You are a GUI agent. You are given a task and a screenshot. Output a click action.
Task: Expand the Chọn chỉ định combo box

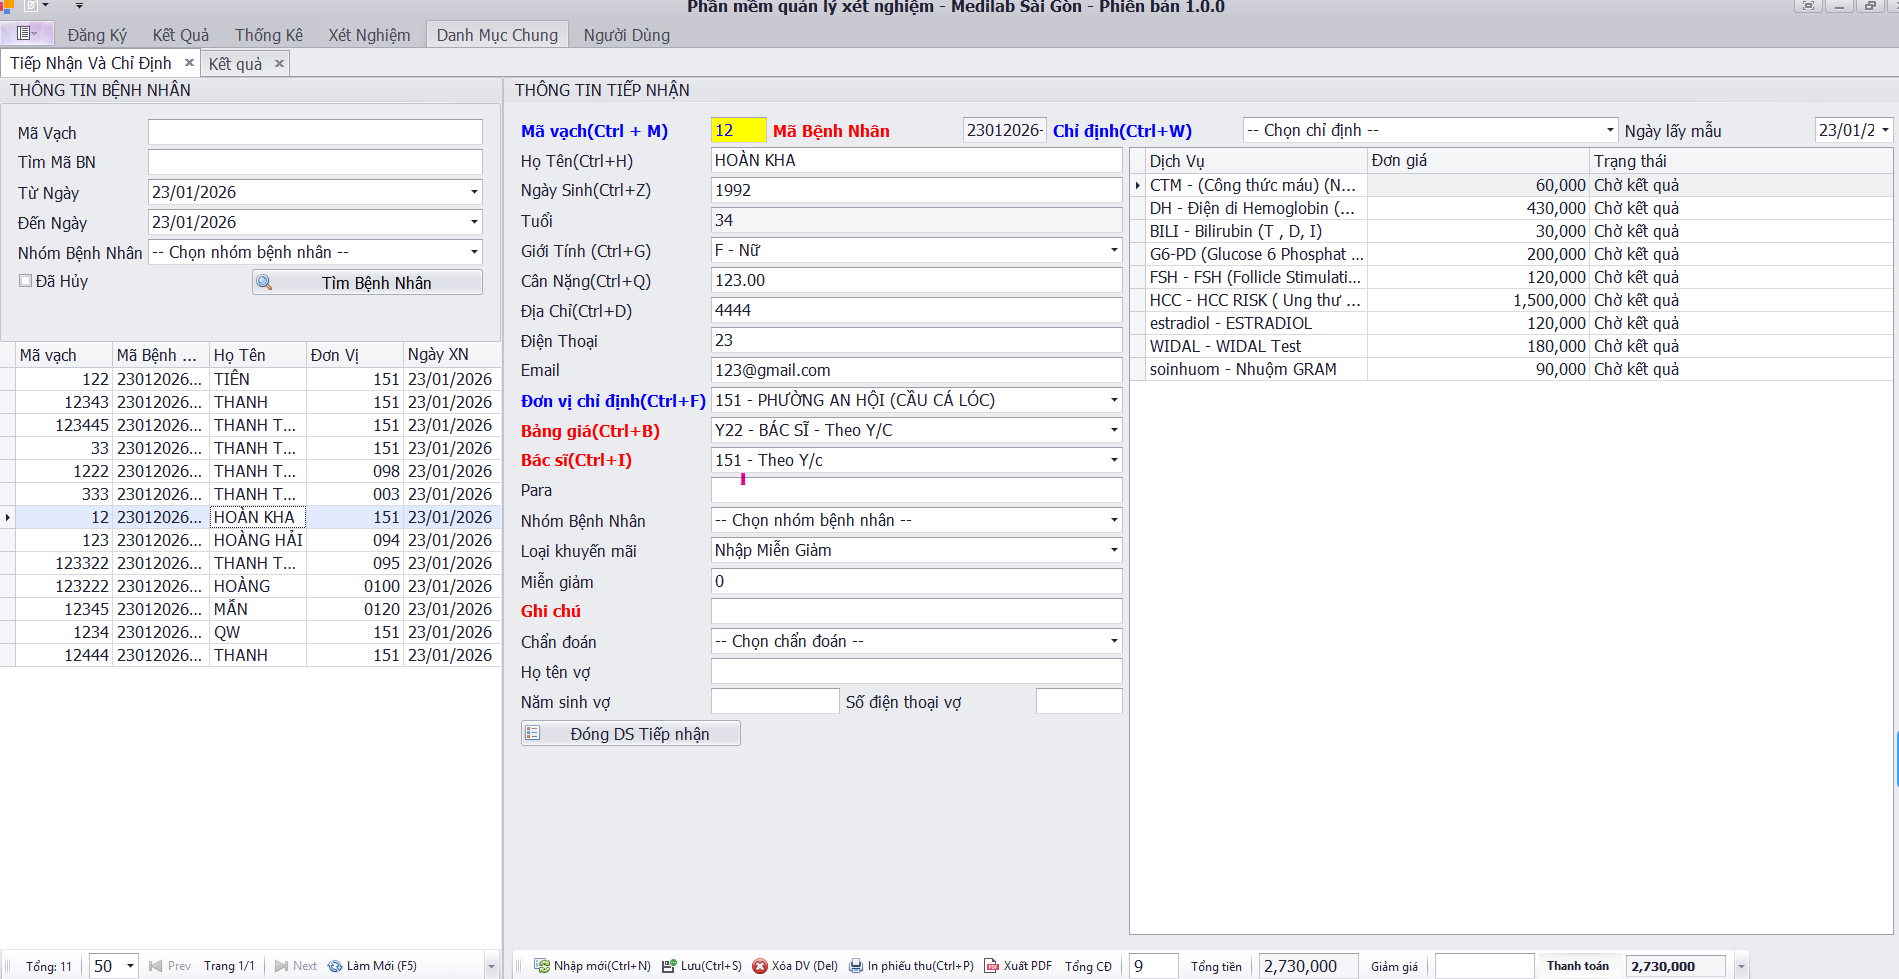pos(1609,130)
